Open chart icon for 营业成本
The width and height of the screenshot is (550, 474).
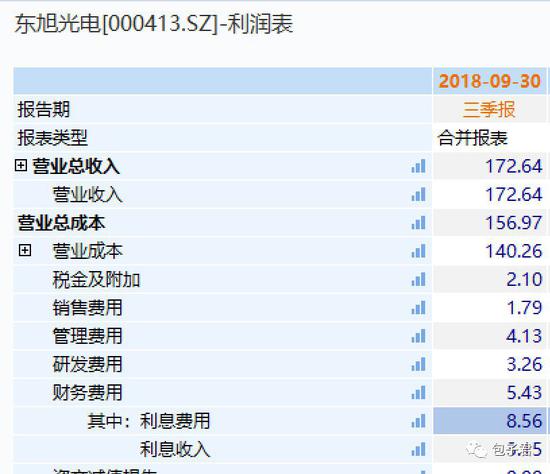(418, 251)
